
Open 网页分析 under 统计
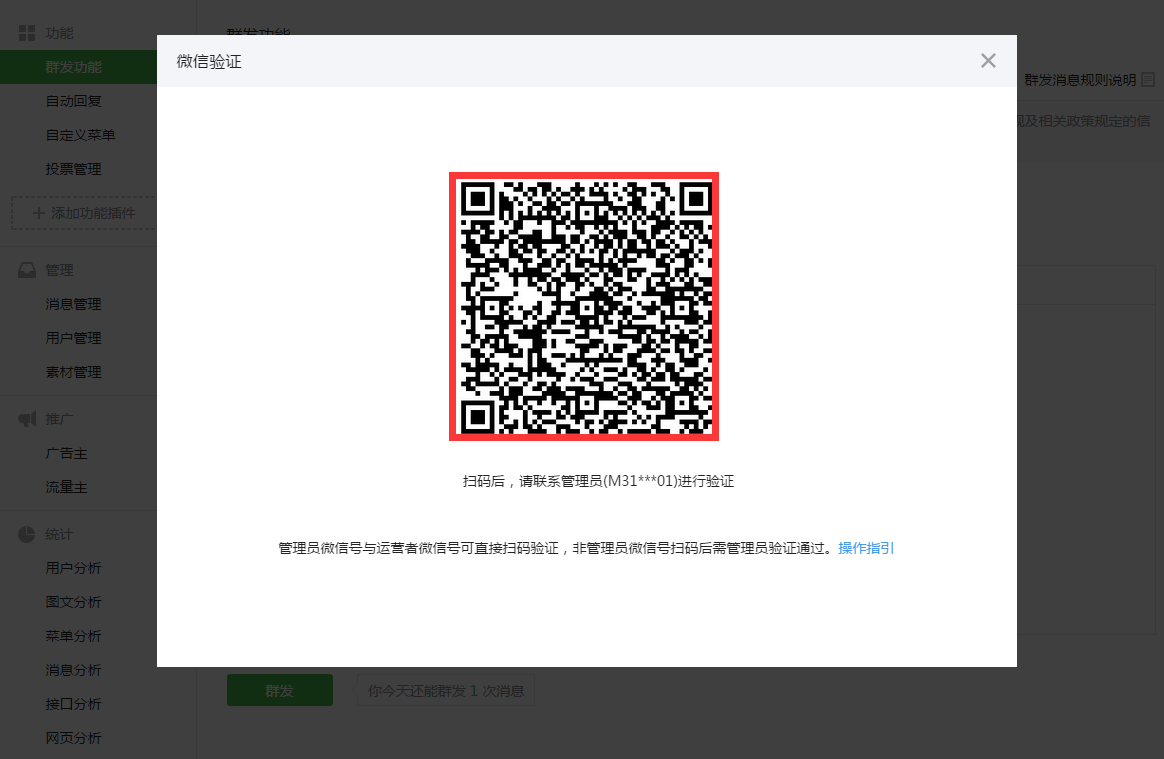[x=75, y=737]
